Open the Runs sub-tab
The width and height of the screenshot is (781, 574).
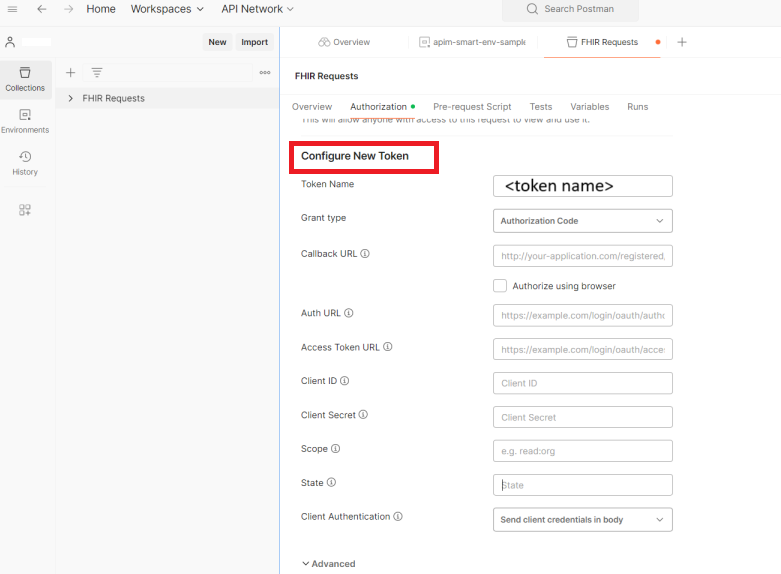[x=638, y=107]
